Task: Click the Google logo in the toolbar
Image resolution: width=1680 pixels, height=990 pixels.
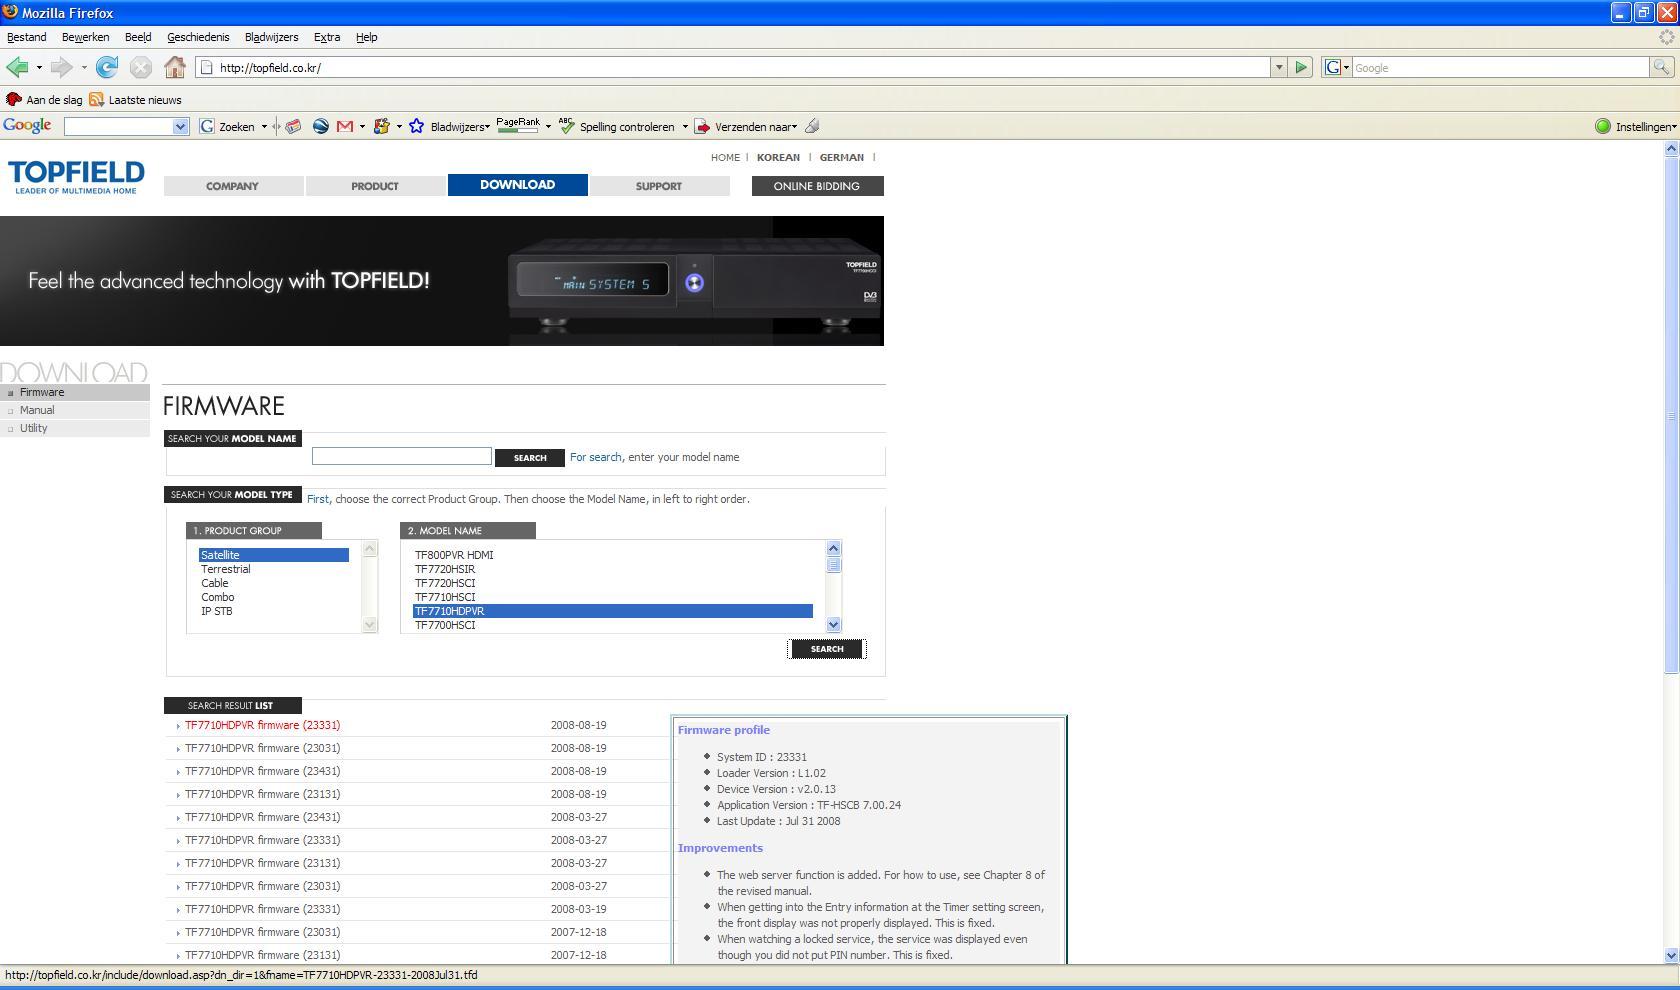Action: coord(27,126)
